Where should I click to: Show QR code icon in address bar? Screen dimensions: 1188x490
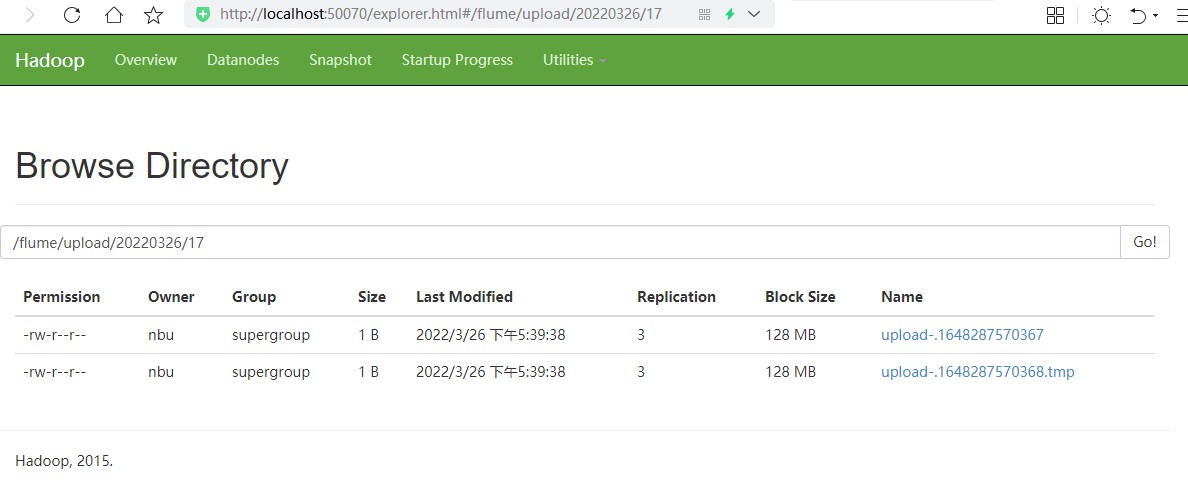(705, 14)
